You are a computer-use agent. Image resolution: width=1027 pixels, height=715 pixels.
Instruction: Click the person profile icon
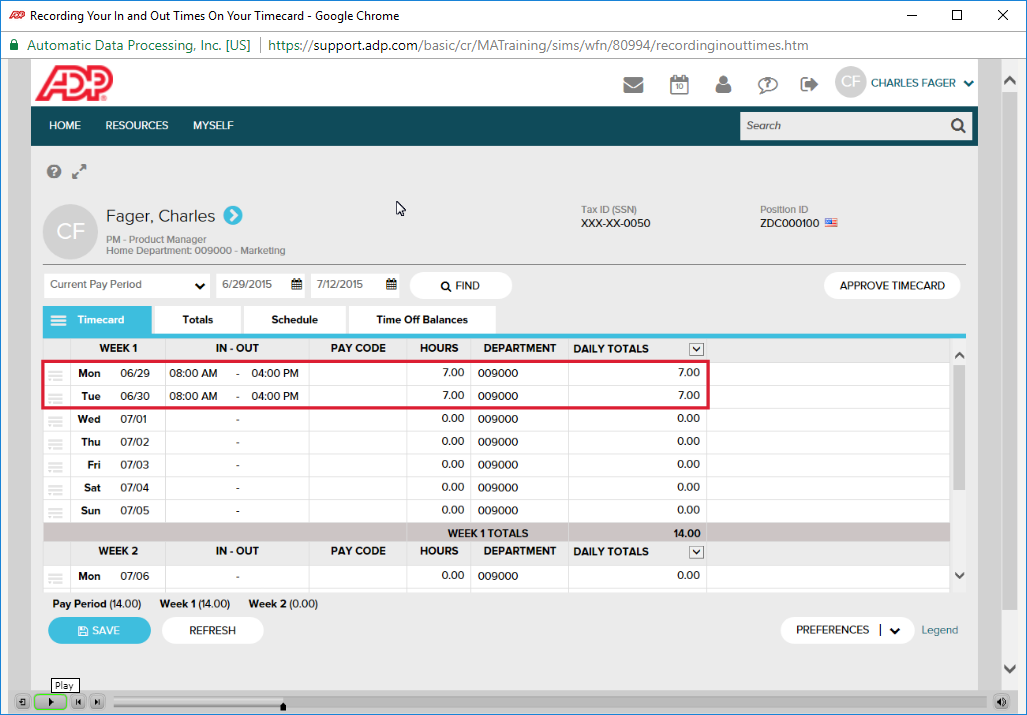click(723, 85)
